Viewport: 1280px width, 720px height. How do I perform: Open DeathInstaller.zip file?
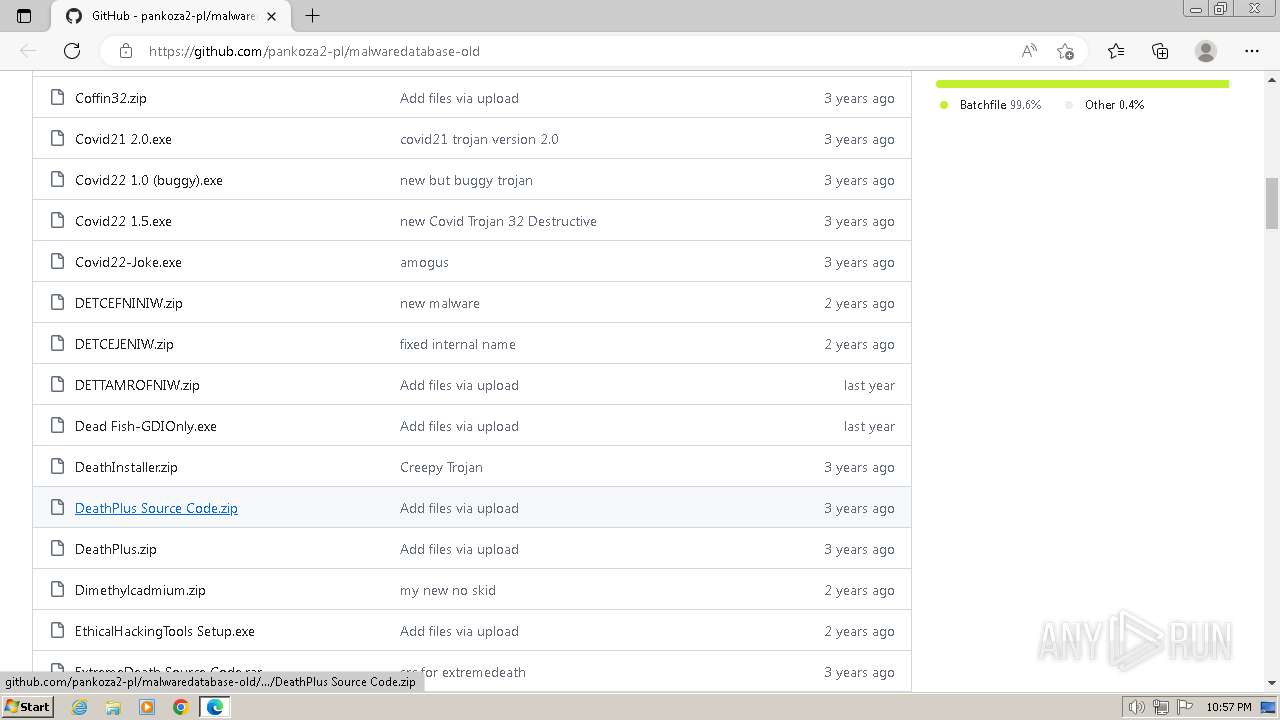coord(126,467)
